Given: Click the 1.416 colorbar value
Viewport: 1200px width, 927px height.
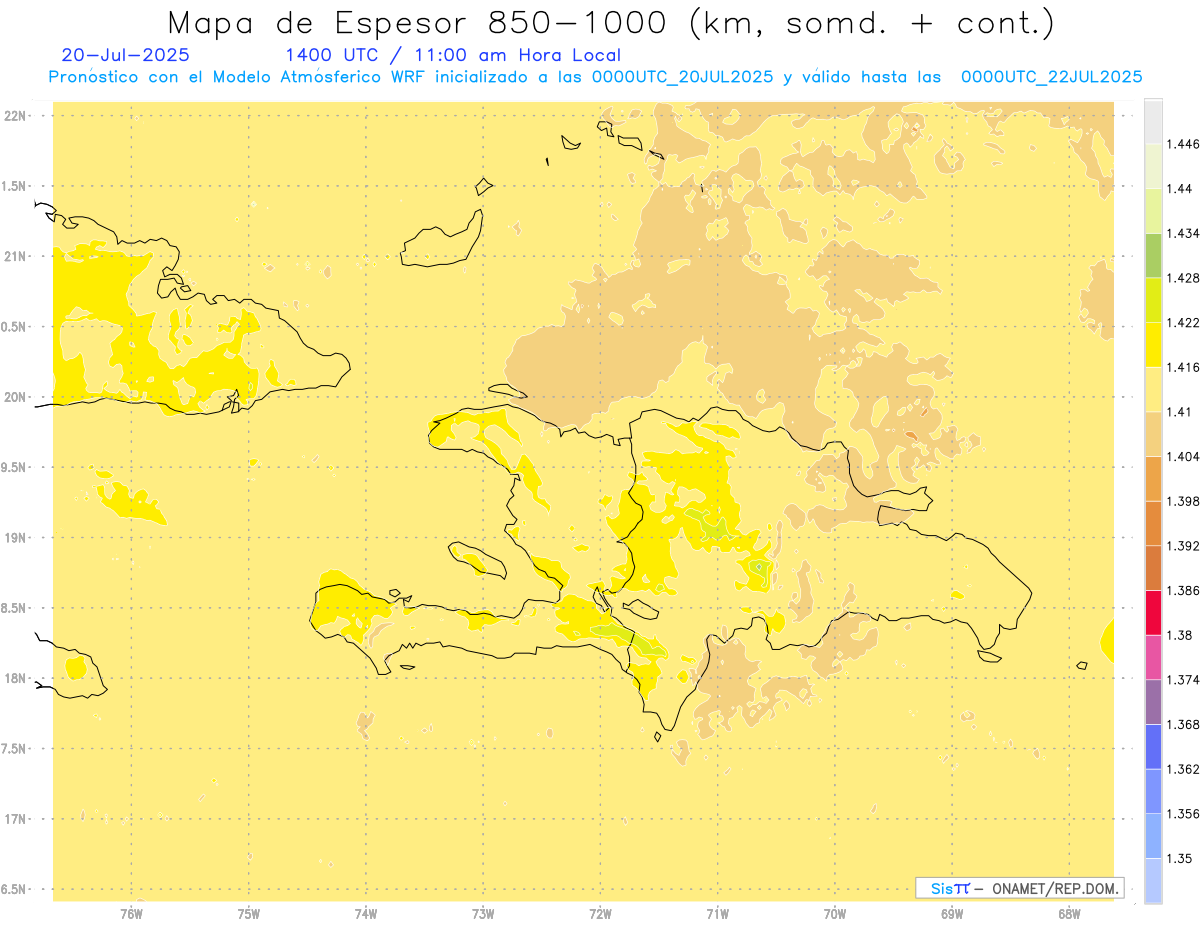Looking at the screenshot, I should click(1182, 367).
